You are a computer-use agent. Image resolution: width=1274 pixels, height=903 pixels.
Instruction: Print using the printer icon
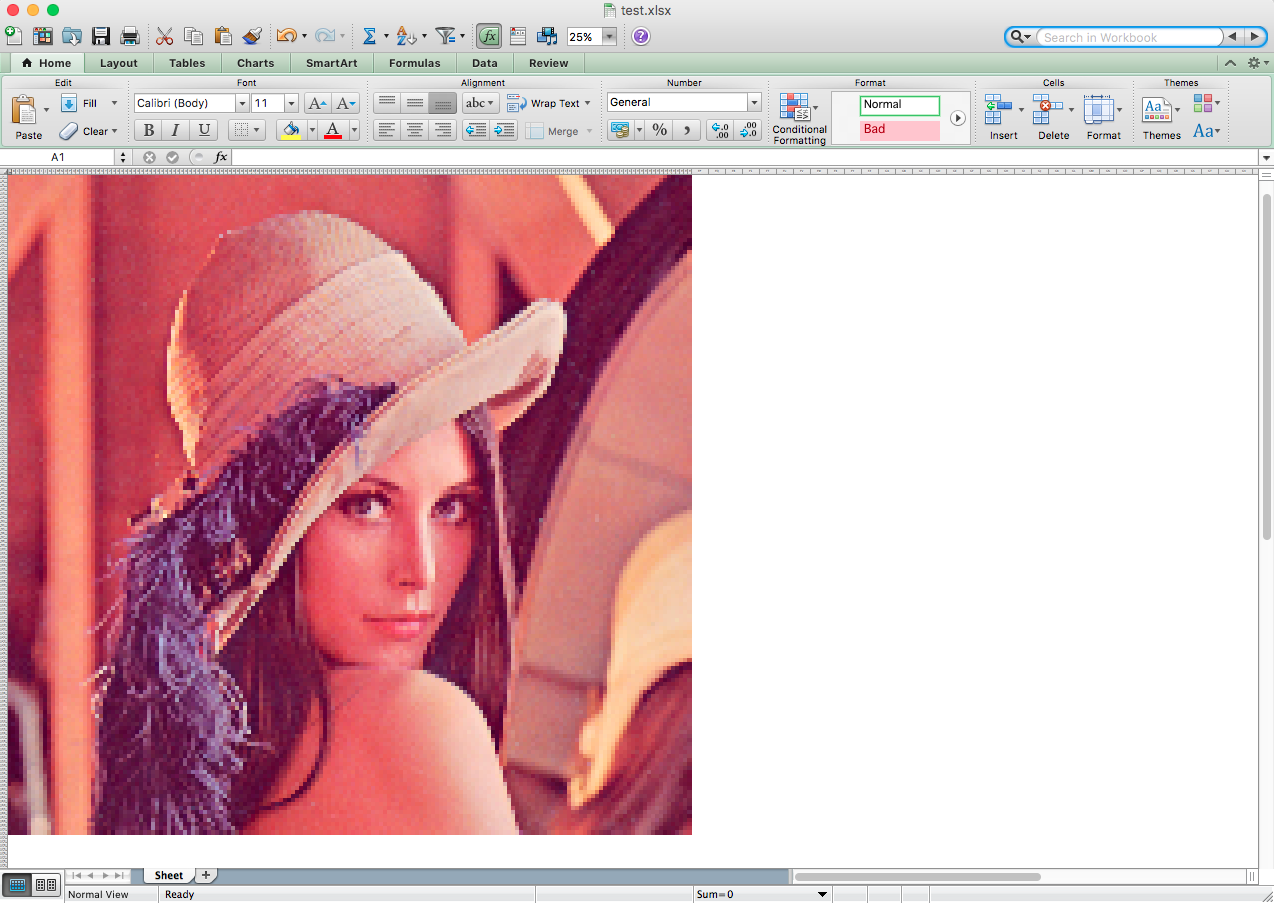(130, 36)
